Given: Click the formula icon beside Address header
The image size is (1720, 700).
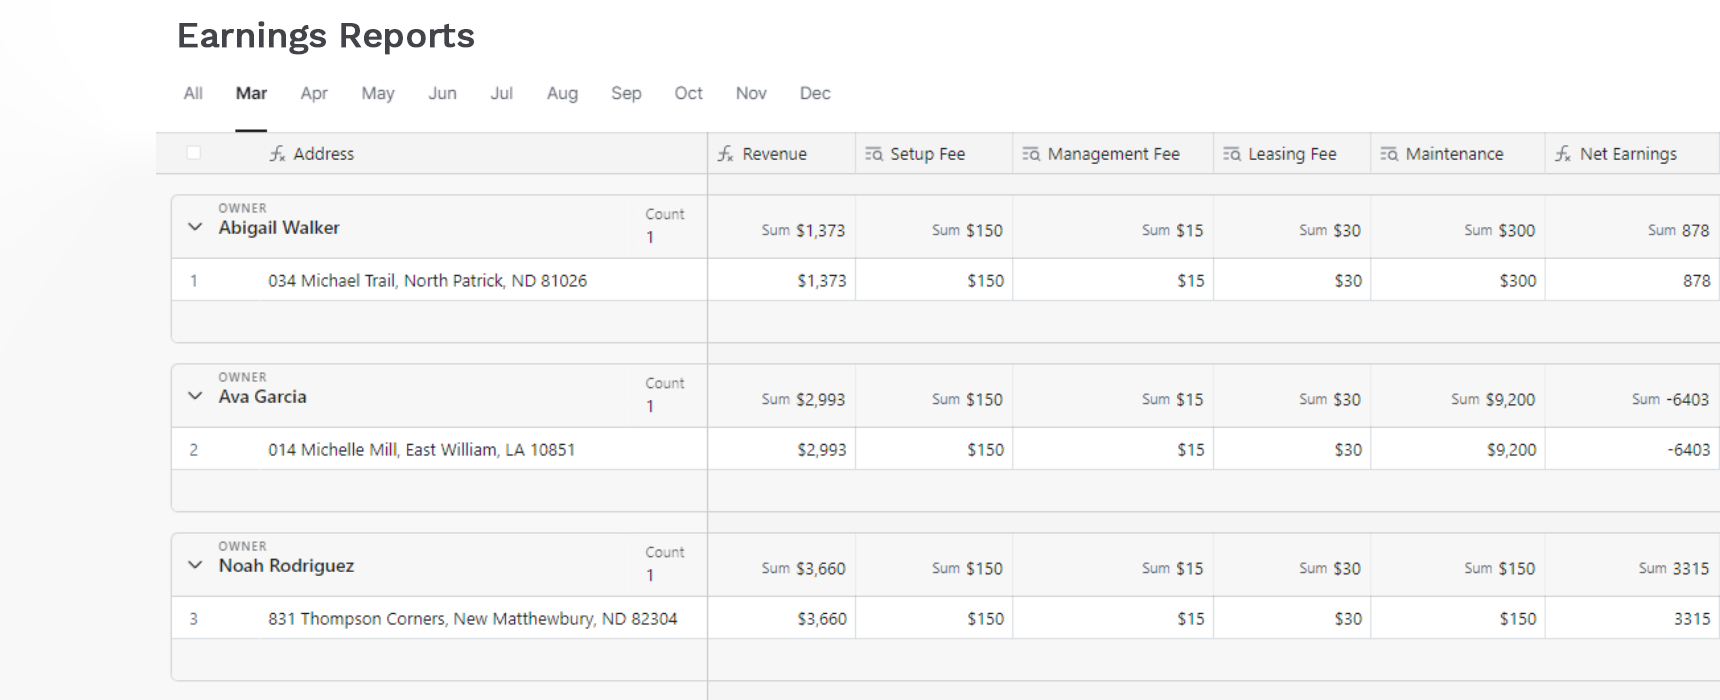Looking at the screenshot, I should (277, 154).
